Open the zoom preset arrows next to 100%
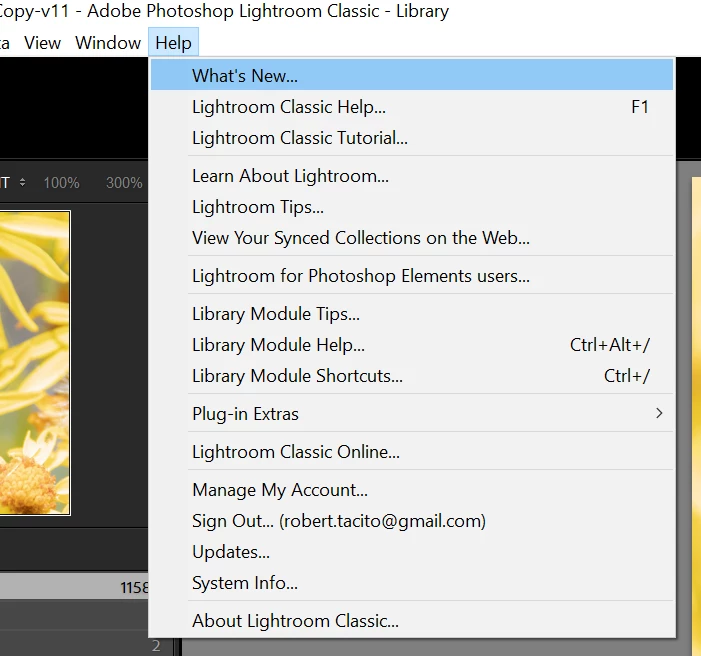 [x=22, y=182]
